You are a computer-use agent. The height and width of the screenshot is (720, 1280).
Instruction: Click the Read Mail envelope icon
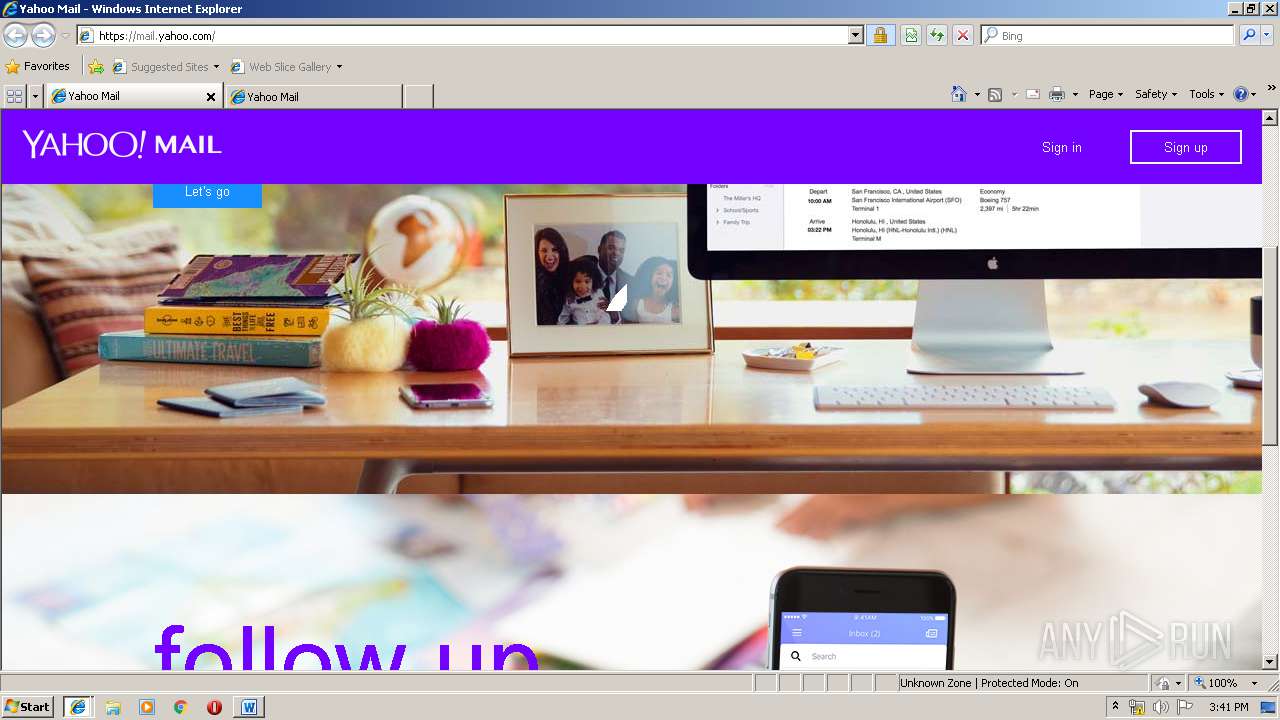[1033, 94]
